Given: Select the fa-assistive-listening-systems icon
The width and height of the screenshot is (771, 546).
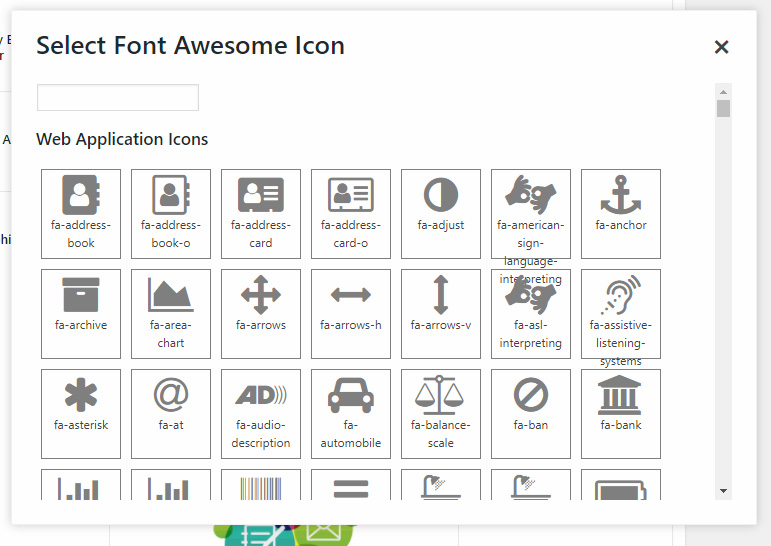Looking at the screenshot, I should 621,314.
